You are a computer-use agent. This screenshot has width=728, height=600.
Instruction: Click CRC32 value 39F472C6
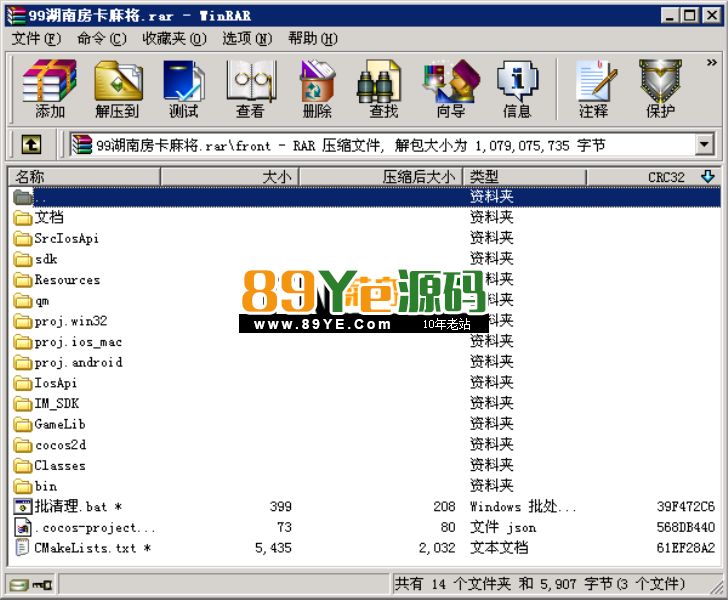[x=685, y=507]
